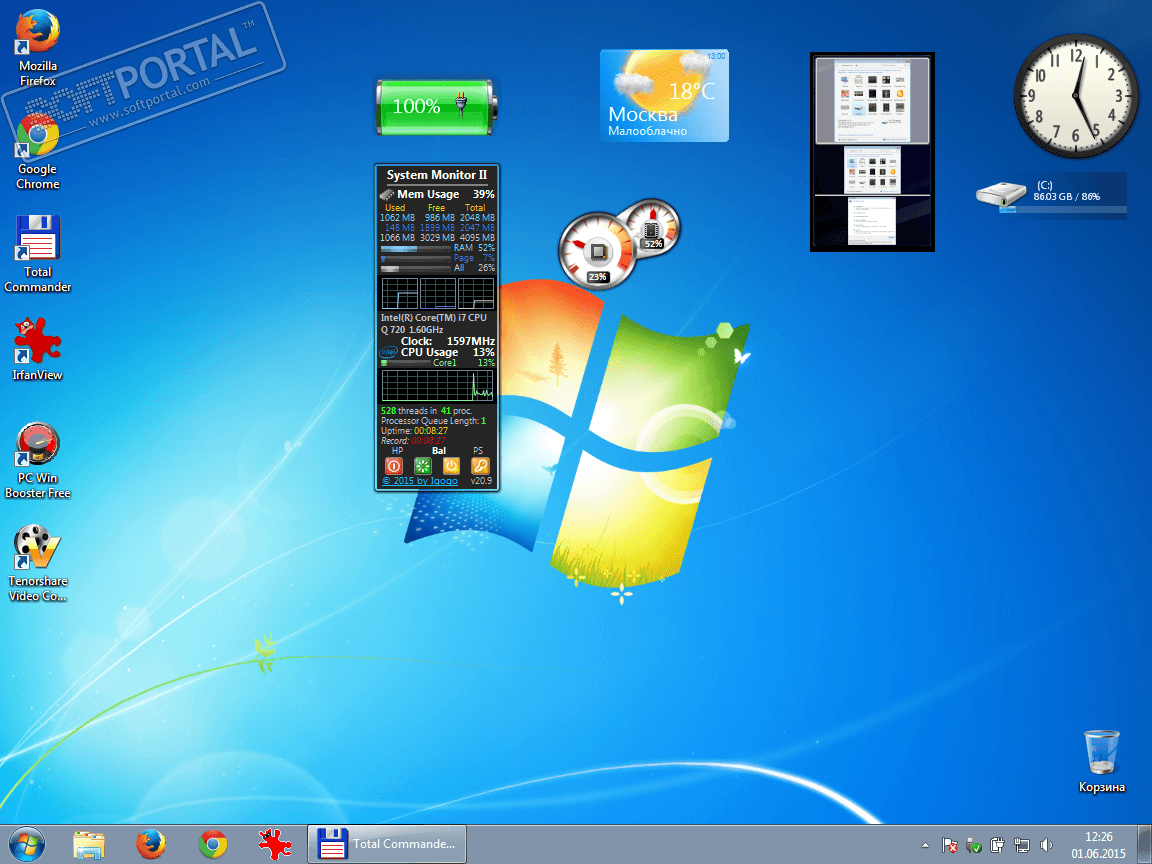Click the power plug tray icon

pos(997,846)
